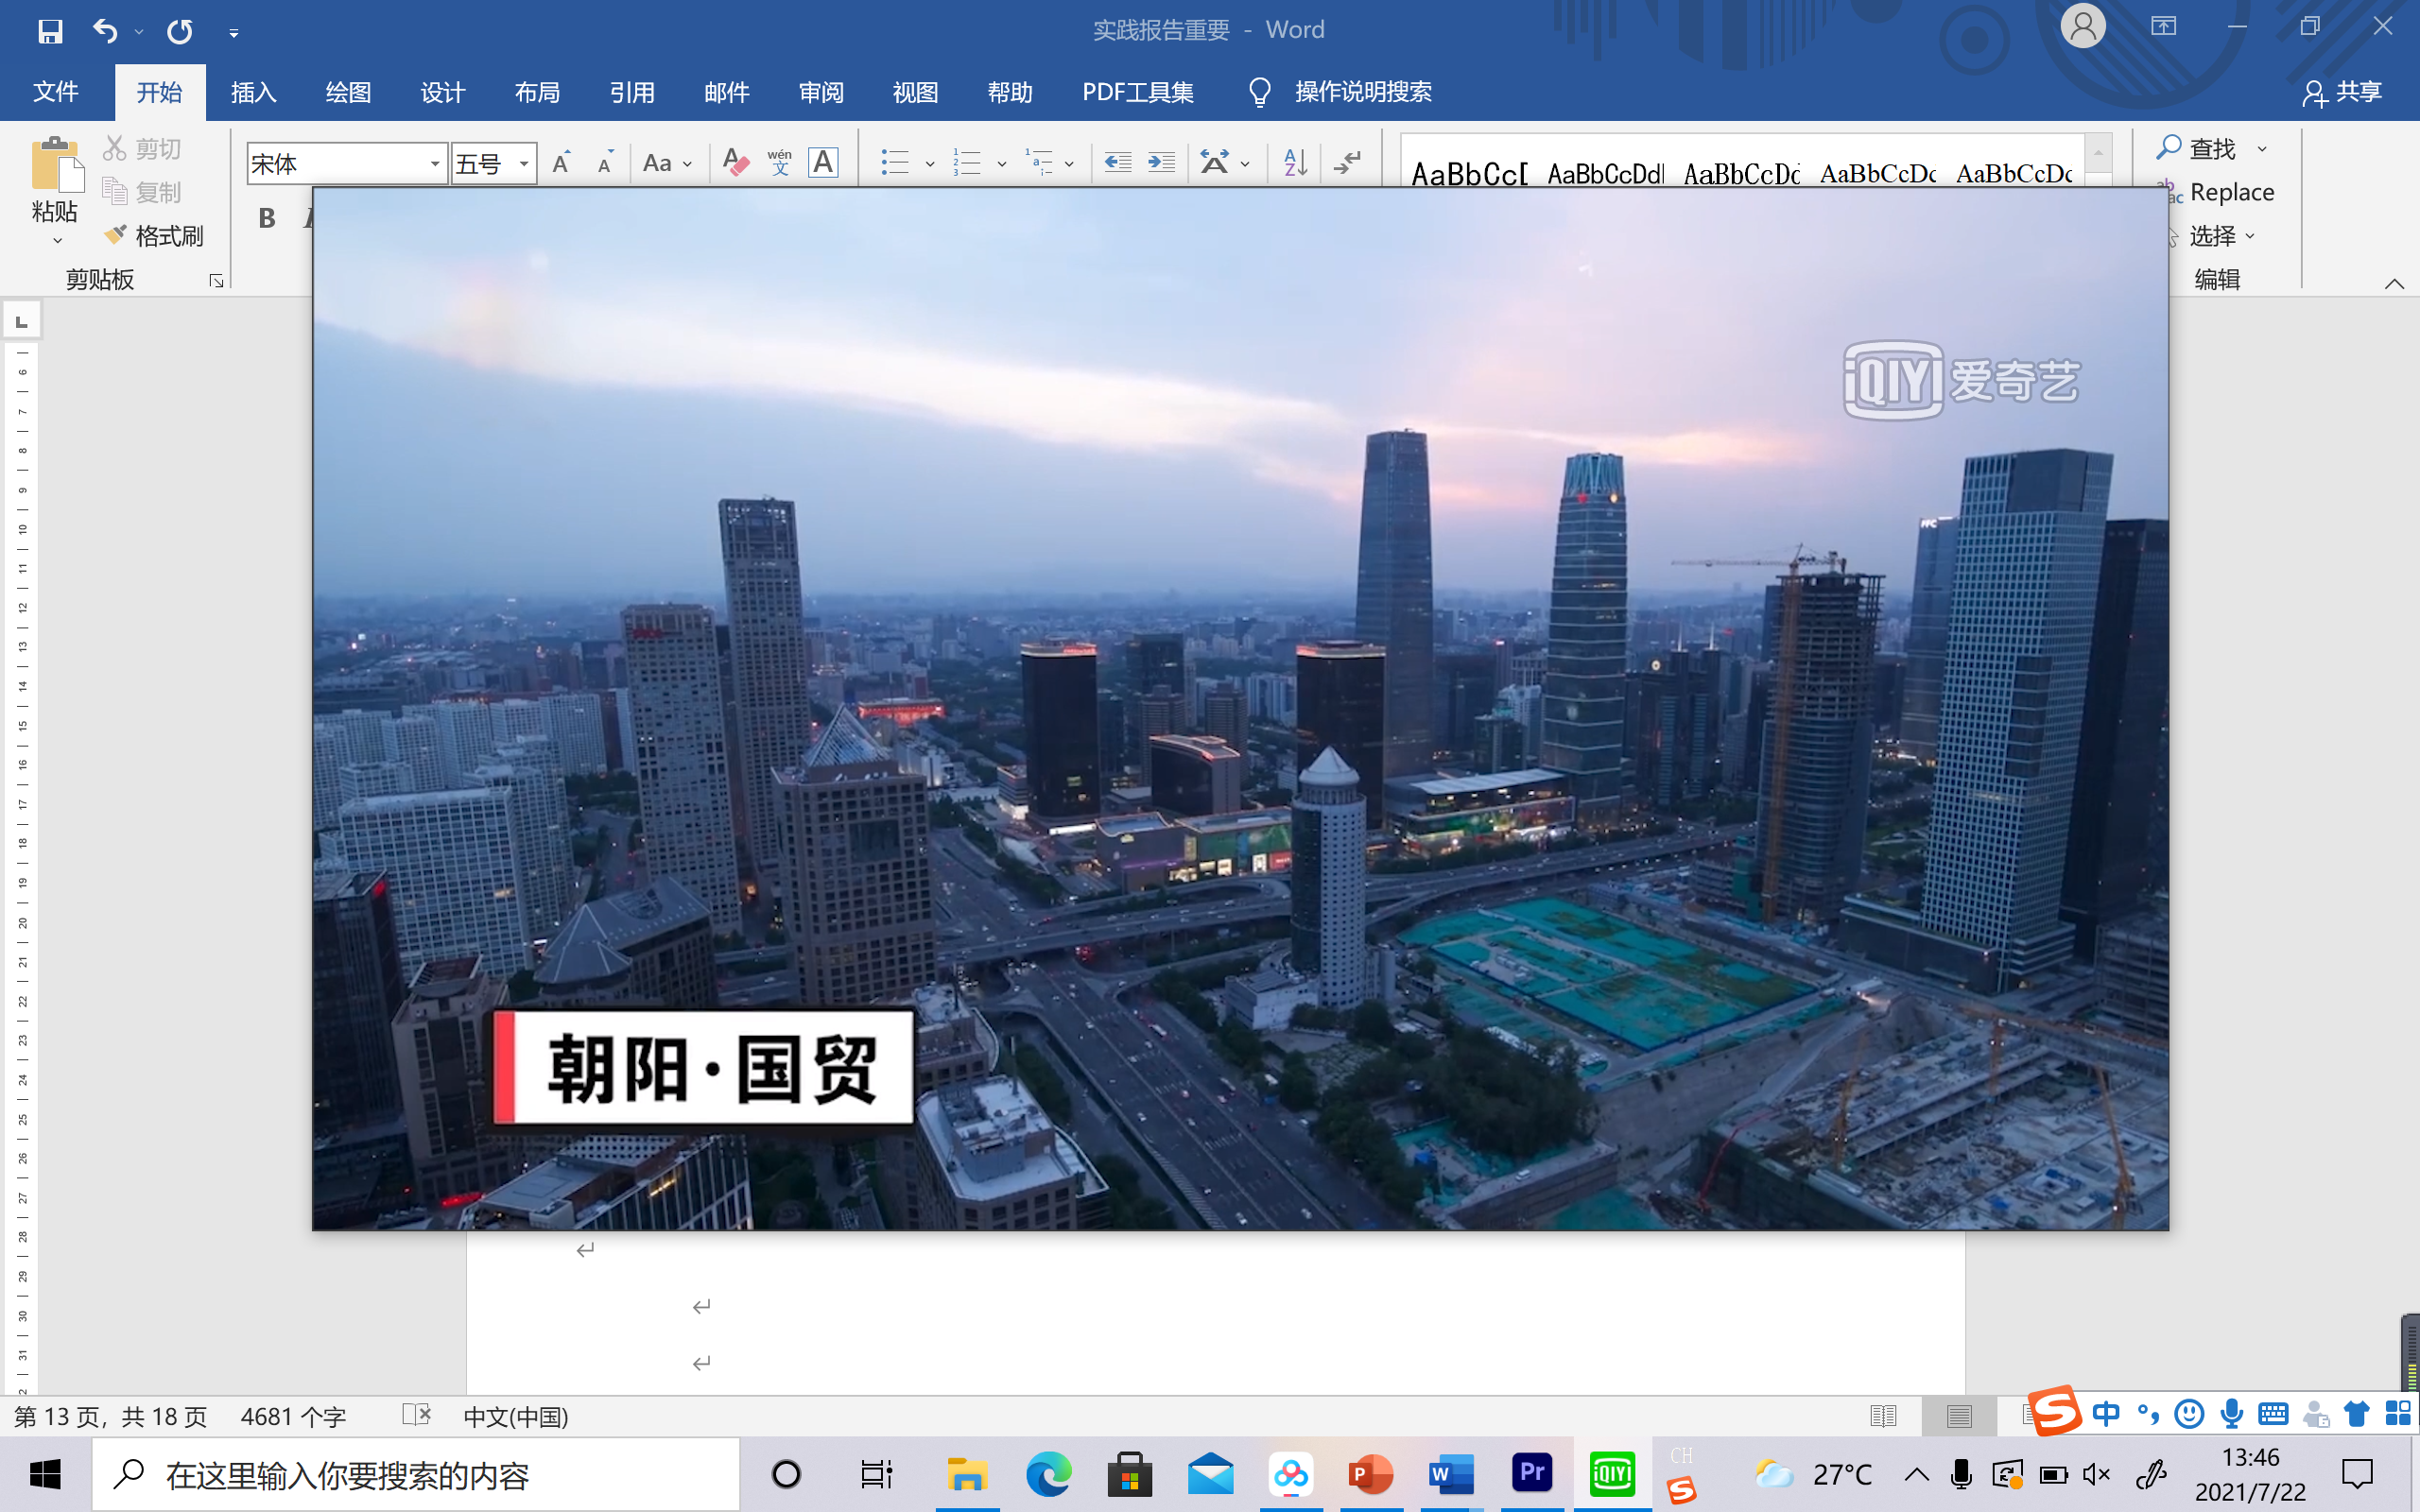Click the Replace button
Viewport: 2420px width, 1512px height.
coord(2230,192)
